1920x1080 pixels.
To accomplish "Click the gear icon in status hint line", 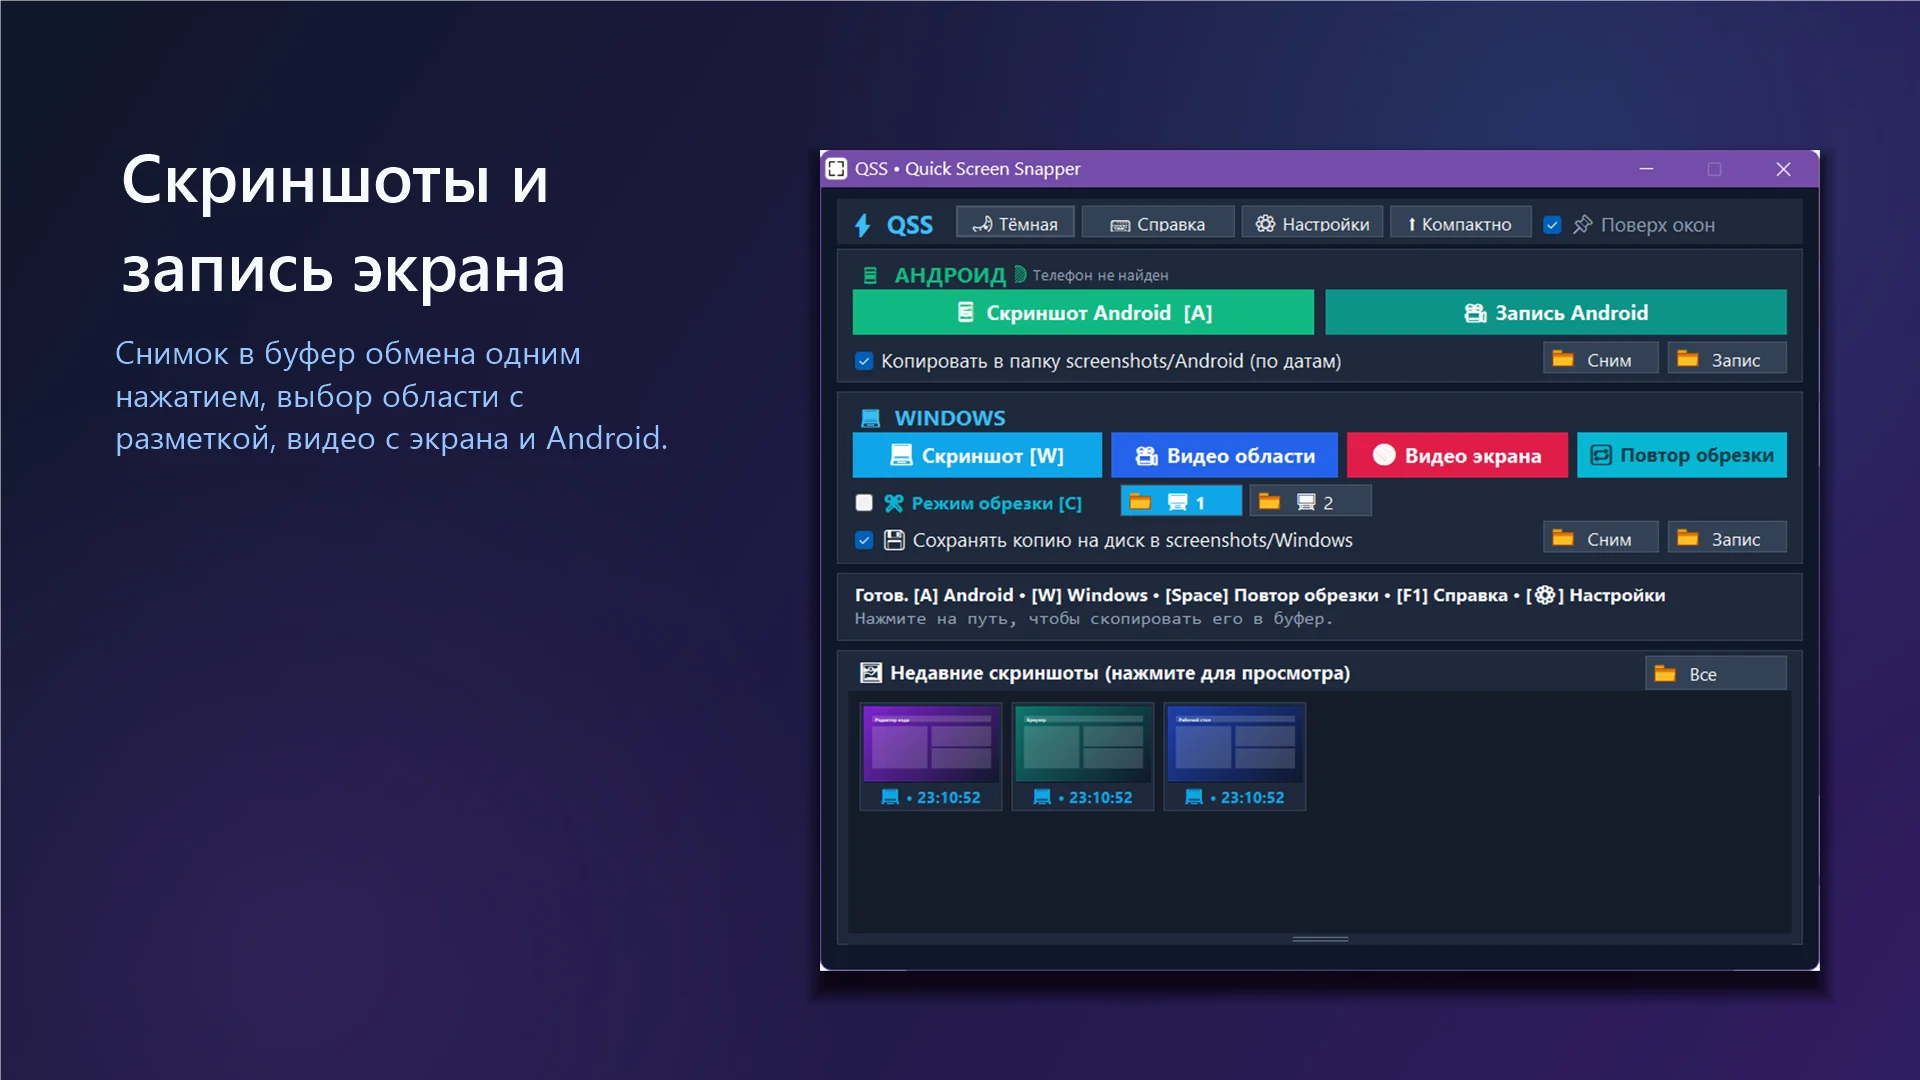I will [x=1544, y=595].
